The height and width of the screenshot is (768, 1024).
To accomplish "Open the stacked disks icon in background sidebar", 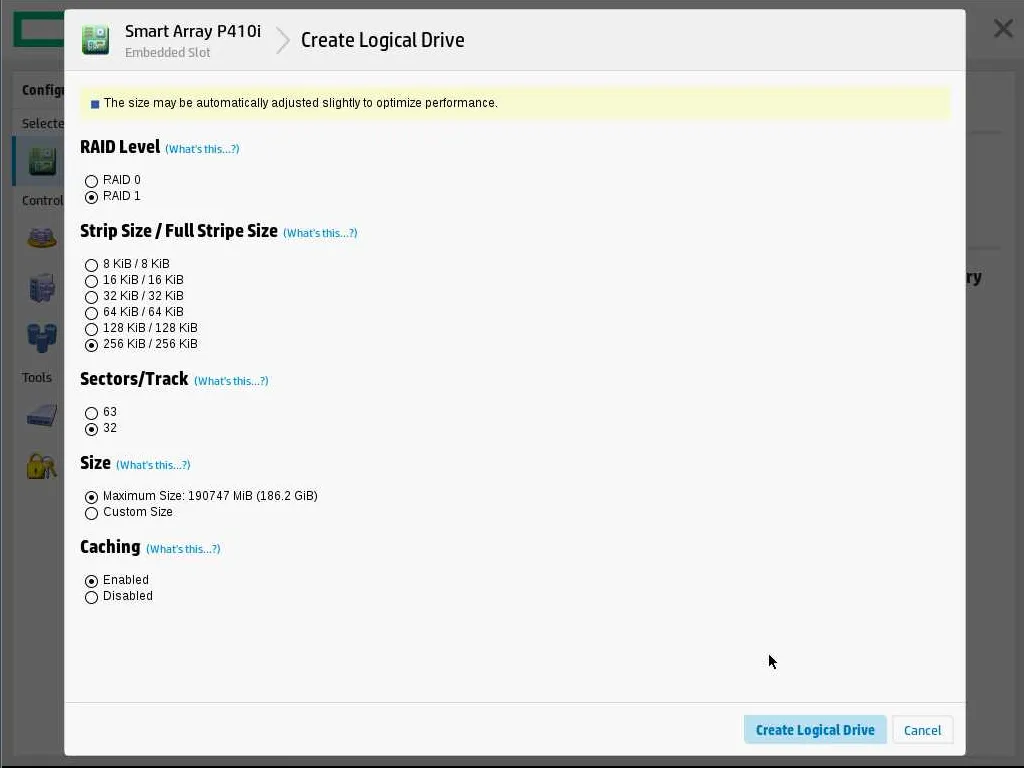I will pyautogui.click(x=42, y=238).
